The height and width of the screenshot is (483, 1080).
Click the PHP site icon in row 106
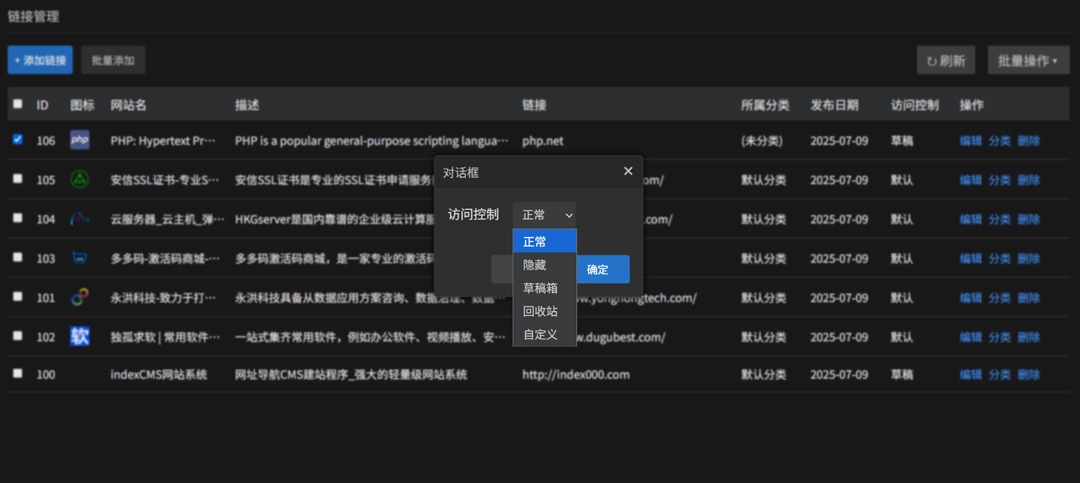[x=80, y=141]
